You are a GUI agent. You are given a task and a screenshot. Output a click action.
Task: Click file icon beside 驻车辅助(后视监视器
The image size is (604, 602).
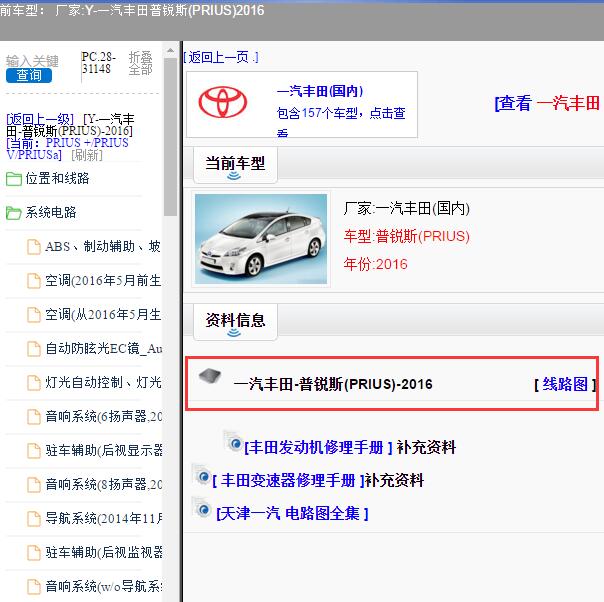(x=34, y=552)
